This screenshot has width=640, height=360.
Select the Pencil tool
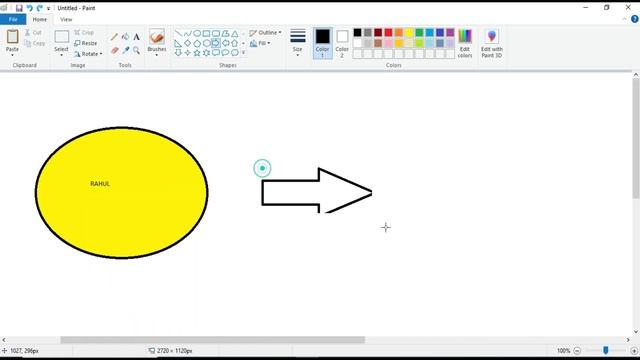(x=114, y=37)
